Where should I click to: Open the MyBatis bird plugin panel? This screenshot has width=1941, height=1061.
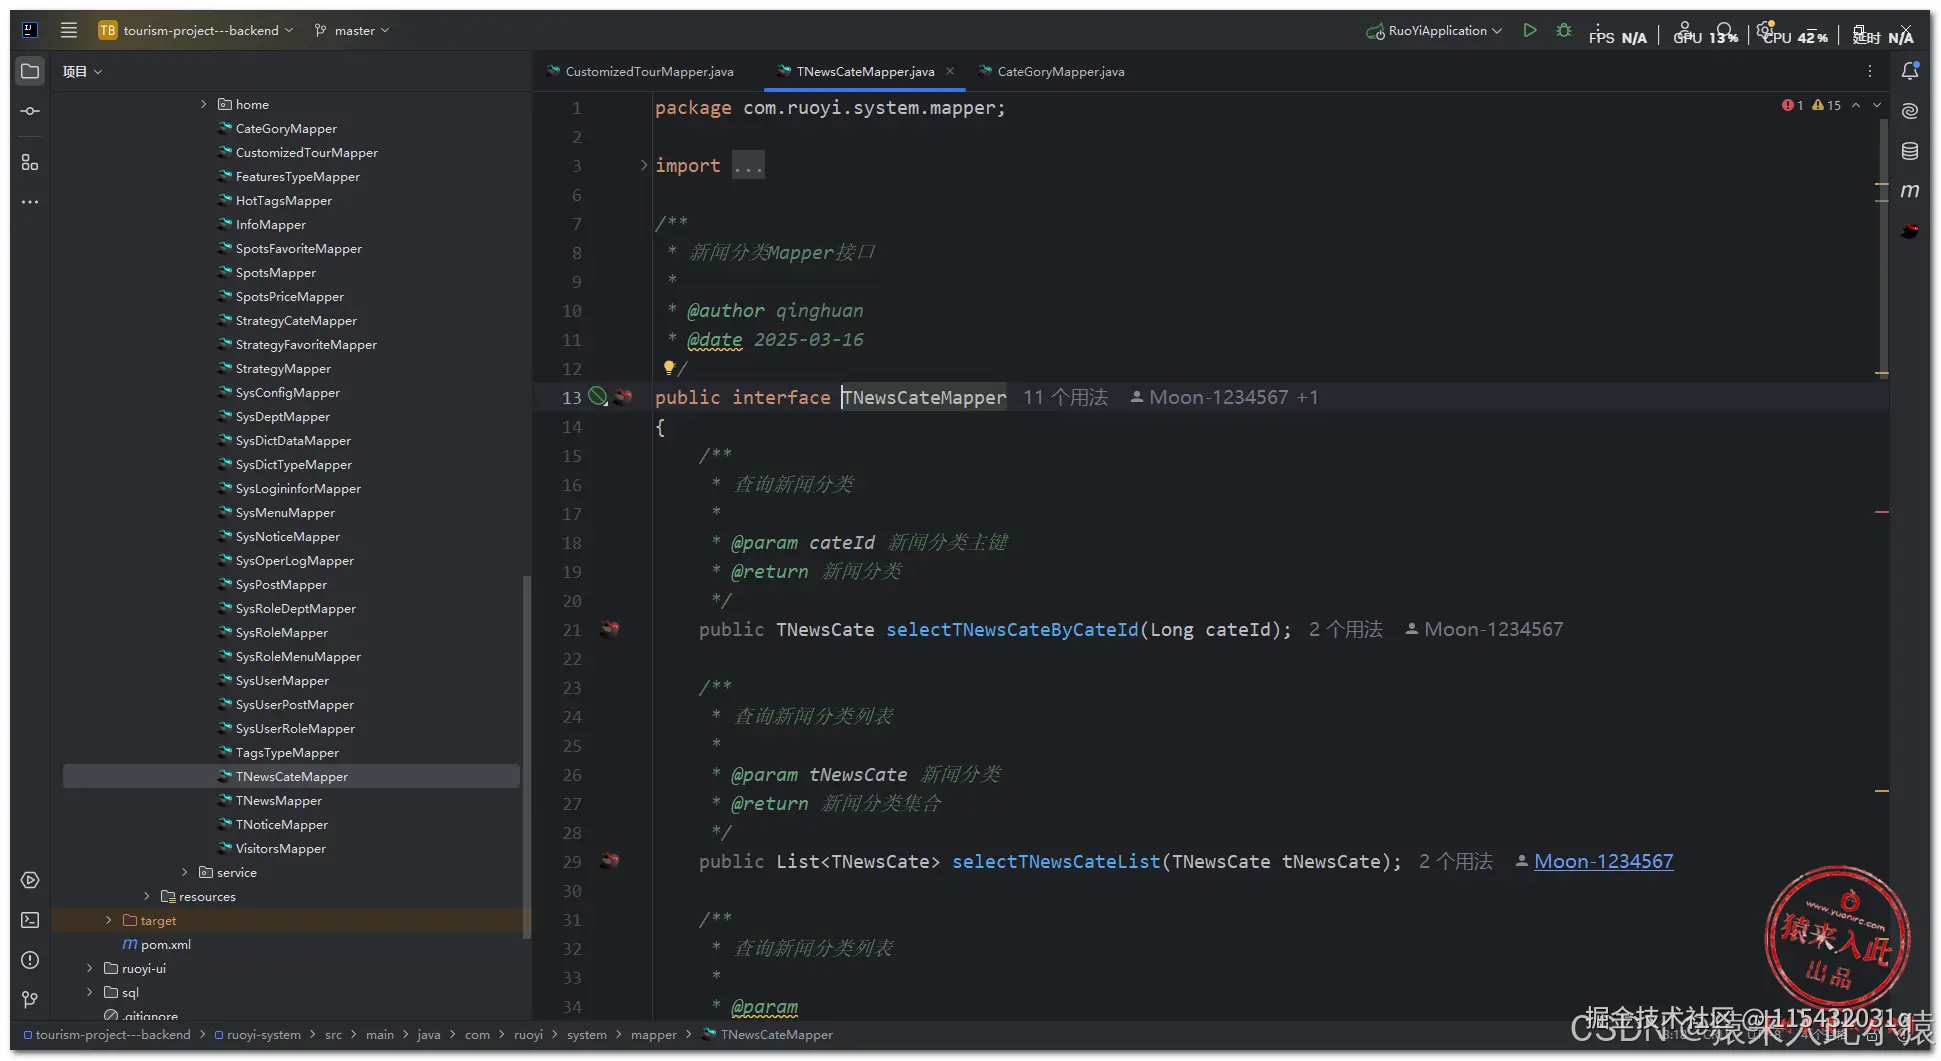coord(1910,231)
